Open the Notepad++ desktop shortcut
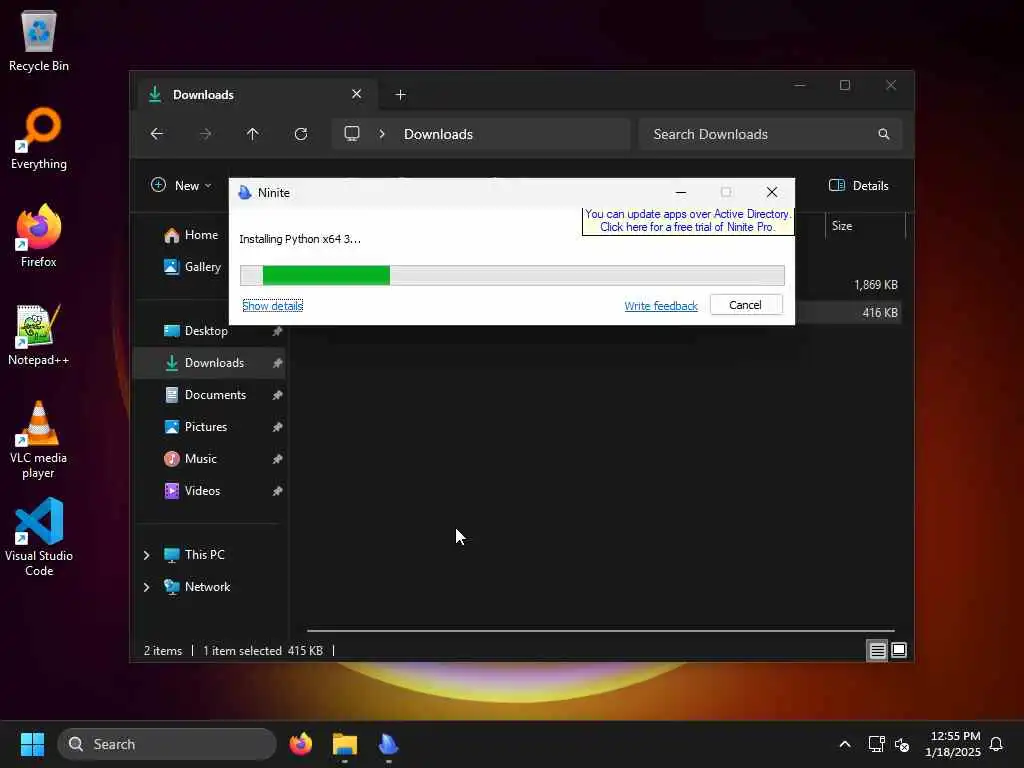The image size is (1024, 768). (x=39, y=334)
